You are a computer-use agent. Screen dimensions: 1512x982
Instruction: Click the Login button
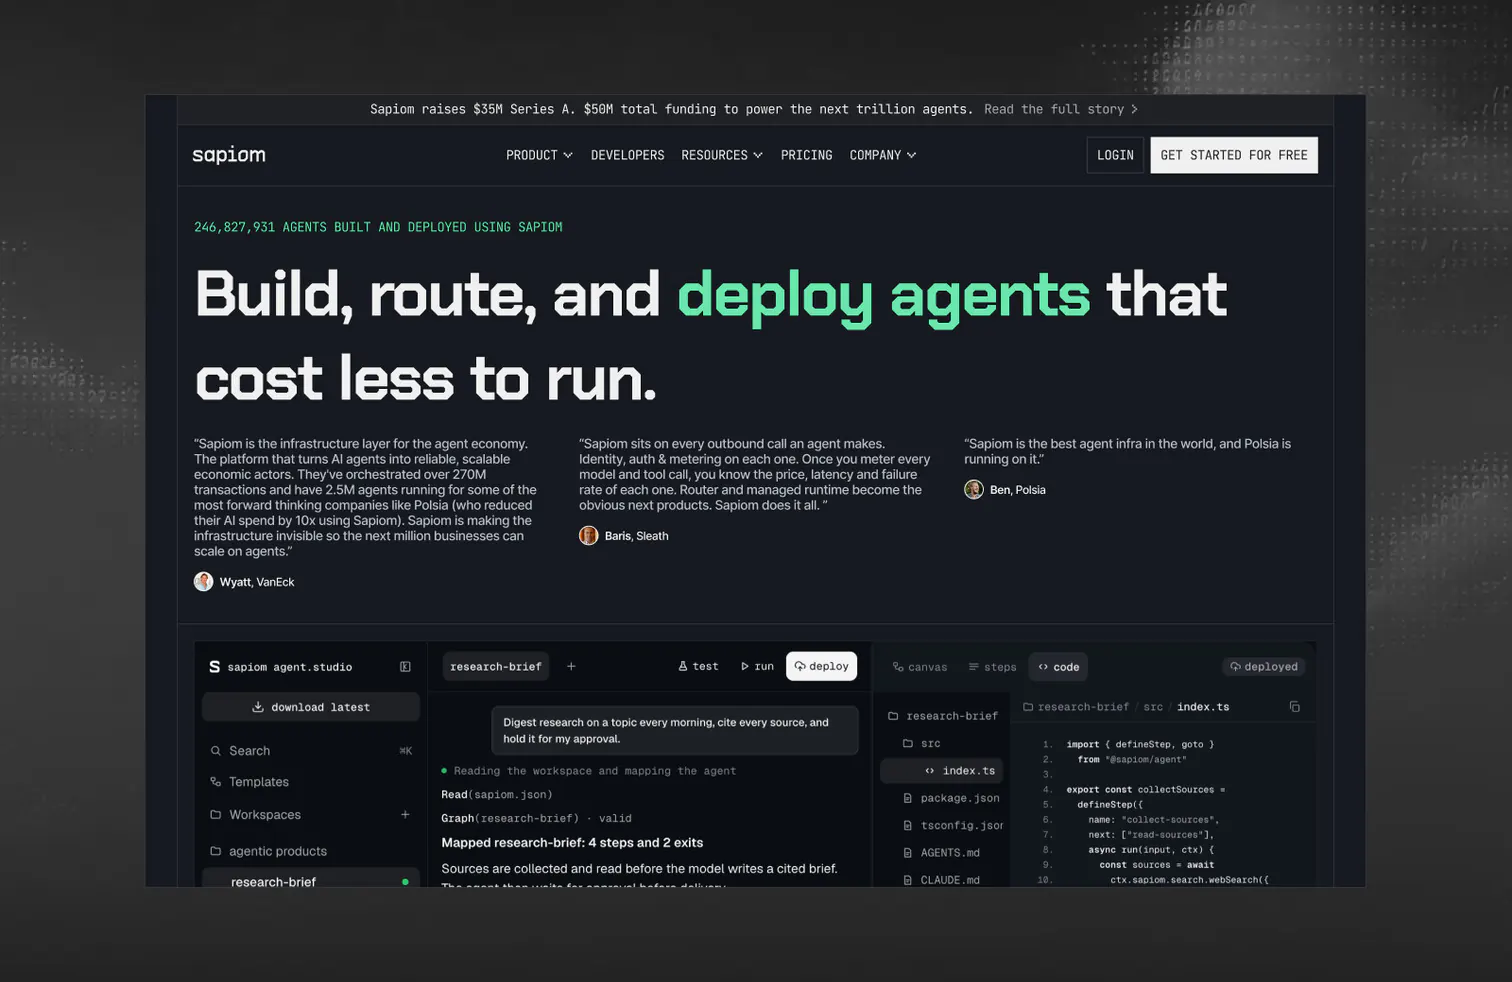coord(1115,155)
